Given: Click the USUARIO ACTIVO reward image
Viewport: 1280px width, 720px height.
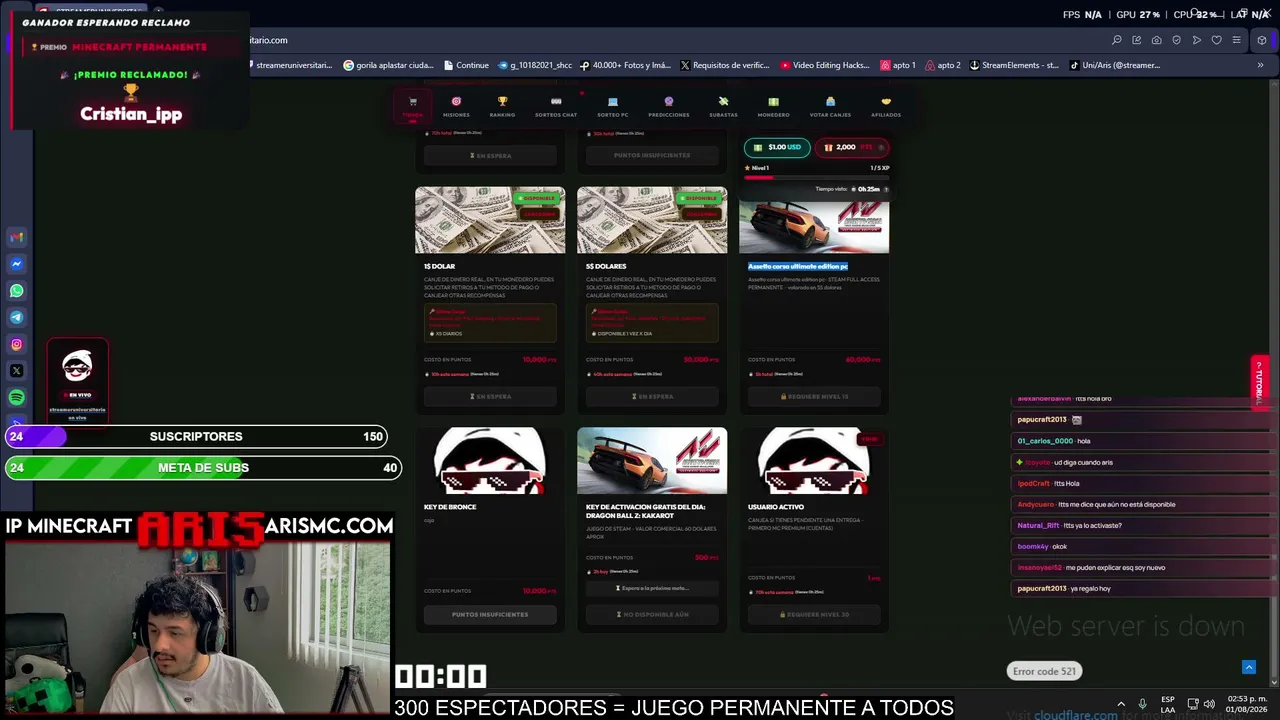Looking at the screenshot, I should pos(814,461).
